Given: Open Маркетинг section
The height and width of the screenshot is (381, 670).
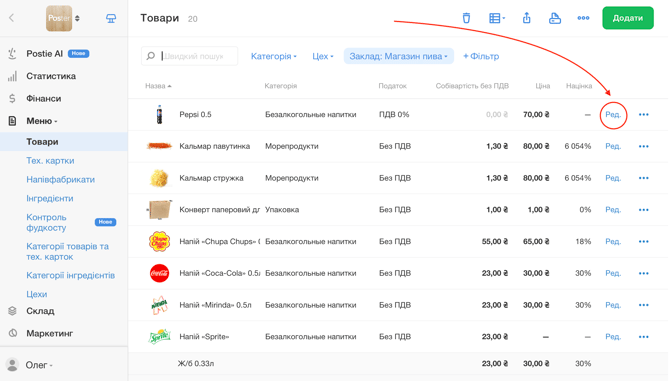Looking at the screenshot, I should click(x=50, y=333).
